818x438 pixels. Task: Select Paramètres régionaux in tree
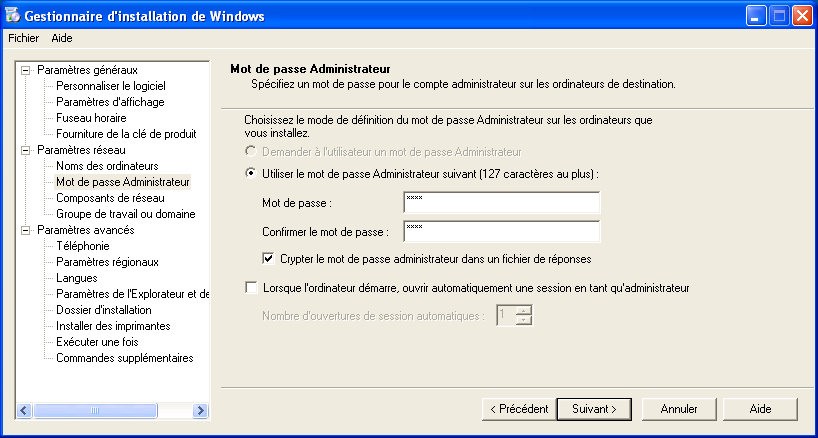click(x=107, y=262)
